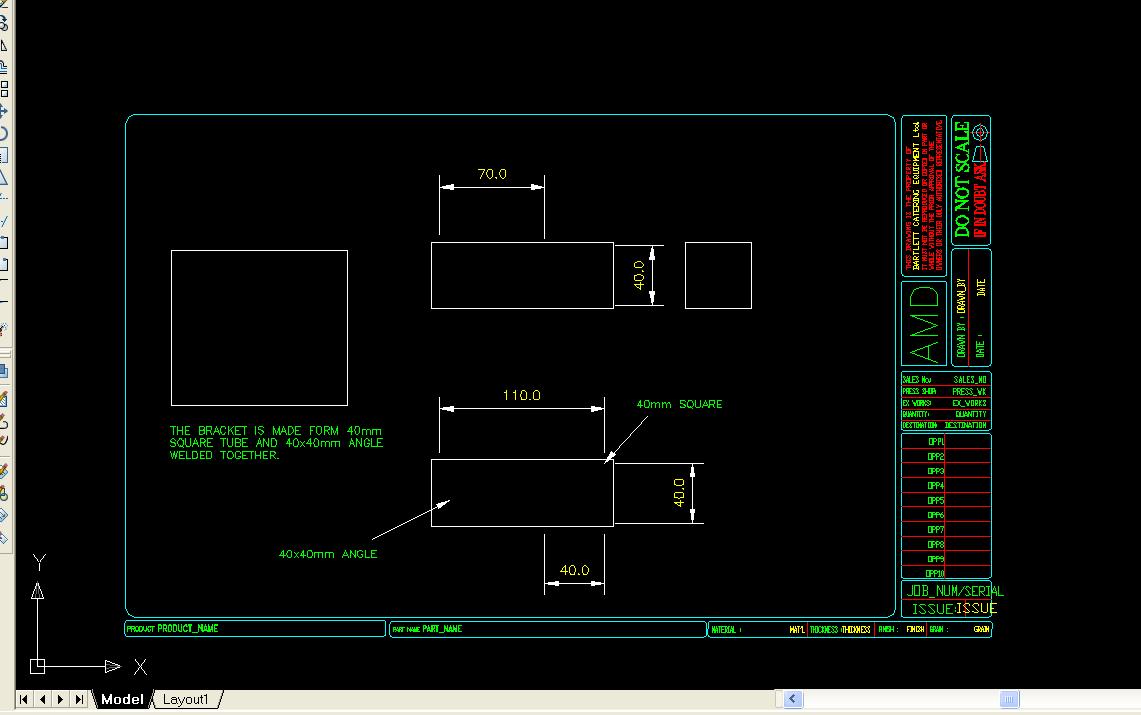Viewport: 1141px width, 715px height.
Task: Click the UCS icon origin square
Action: tap(37, 666)
